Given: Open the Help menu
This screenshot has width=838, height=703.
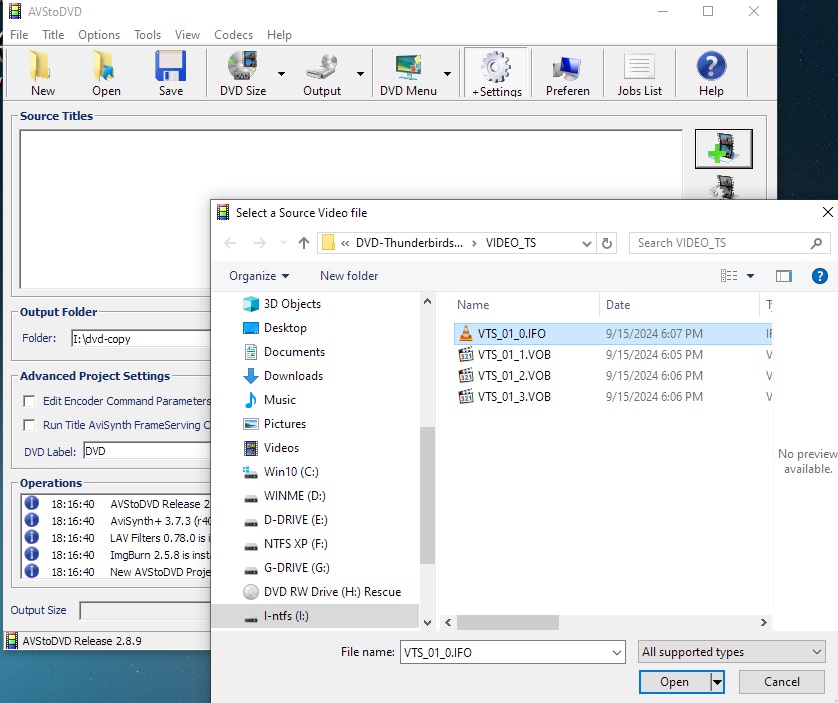Looking at the screenshot, I should [x=279, y=35].
